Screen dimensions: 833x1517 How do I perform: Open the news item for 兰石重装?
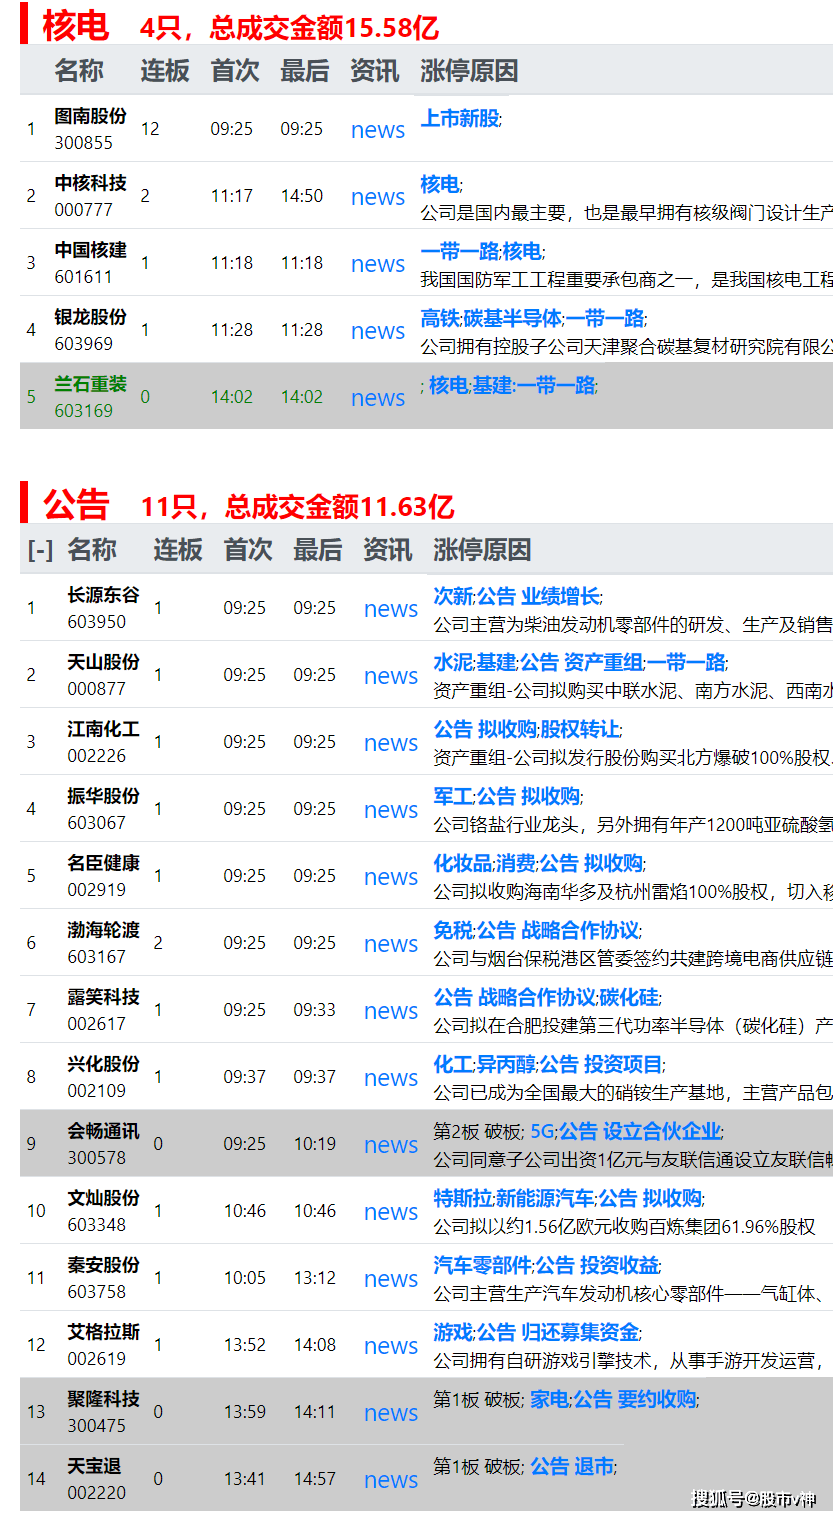(377, 398)
